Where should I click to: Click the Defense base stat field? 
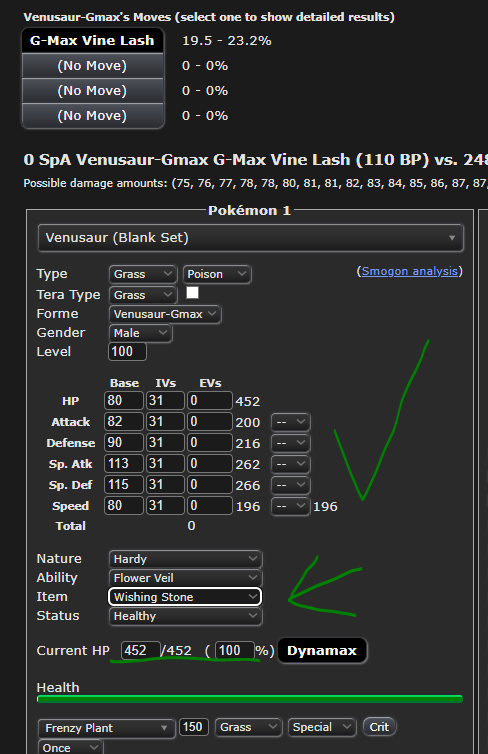point(124,443)
